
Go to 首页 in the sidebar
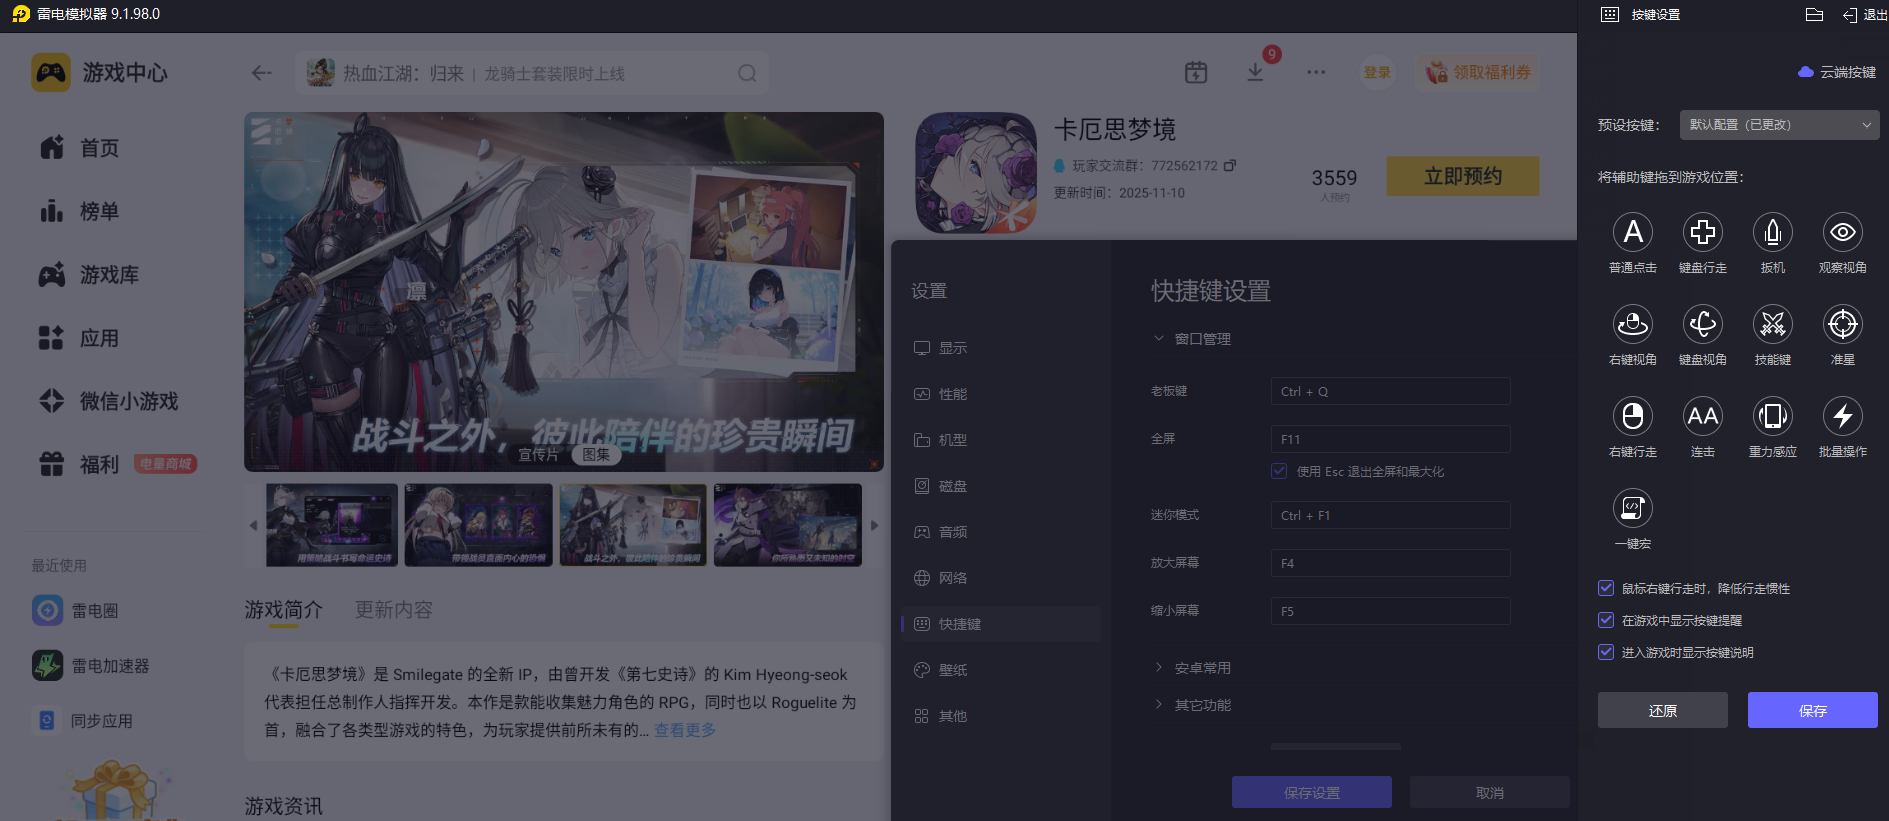tap(80, 148)
